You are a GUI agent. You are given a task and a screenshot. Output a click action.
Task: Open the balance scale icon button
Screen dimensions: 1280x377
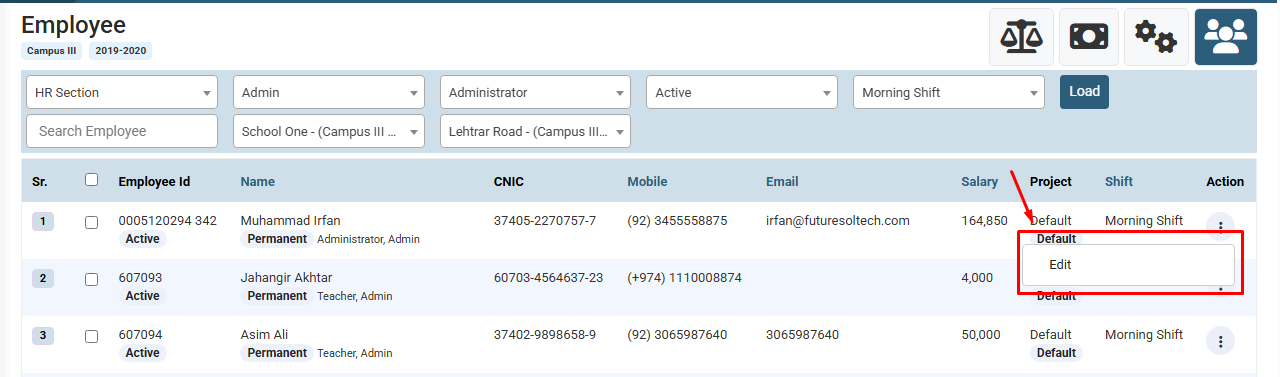pos(1021,37)
